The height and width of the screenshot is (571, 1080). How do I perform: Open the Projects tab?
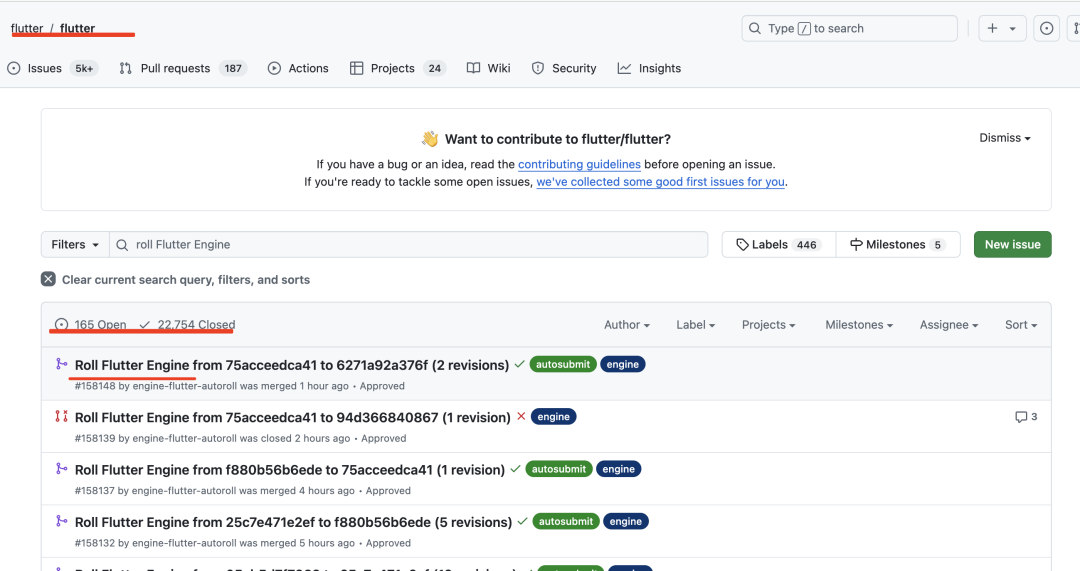point(398,68)
